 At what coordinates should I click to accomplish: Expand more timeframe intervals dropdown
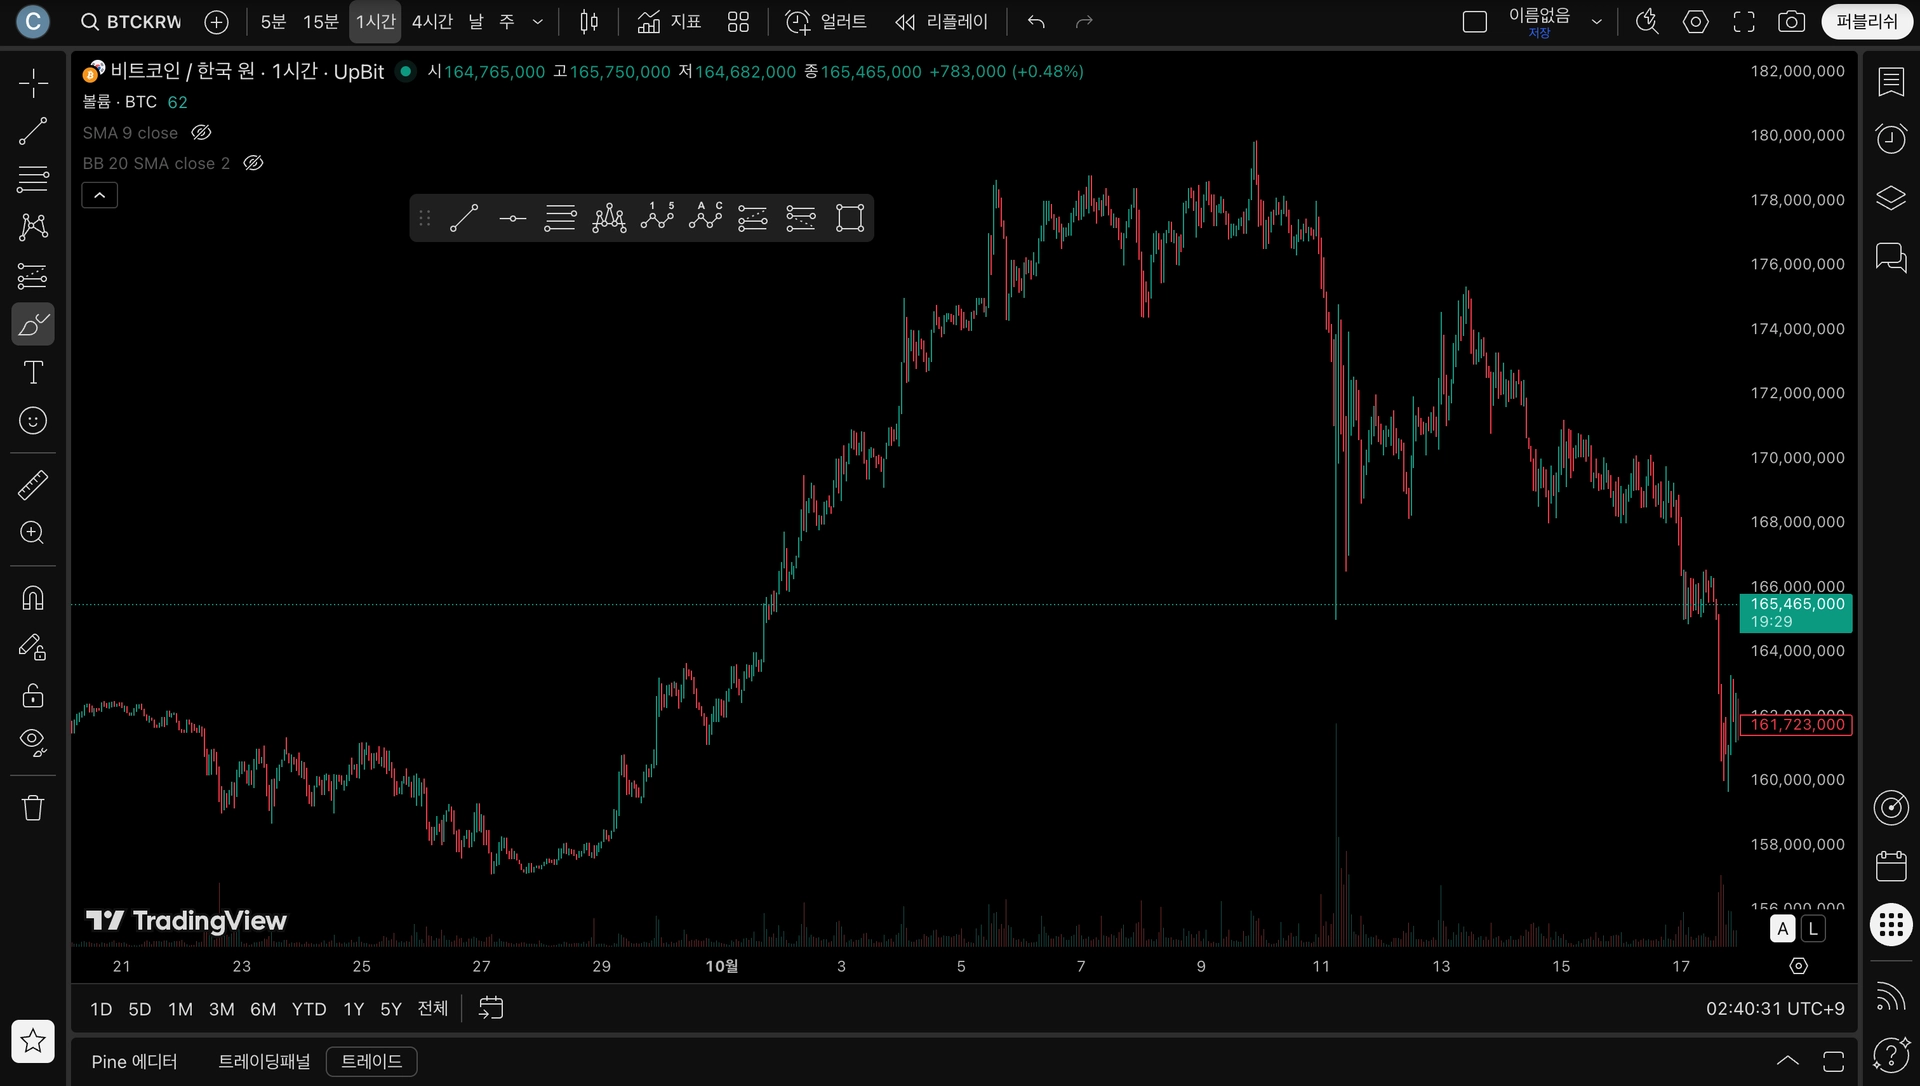(x=538, y=22)
